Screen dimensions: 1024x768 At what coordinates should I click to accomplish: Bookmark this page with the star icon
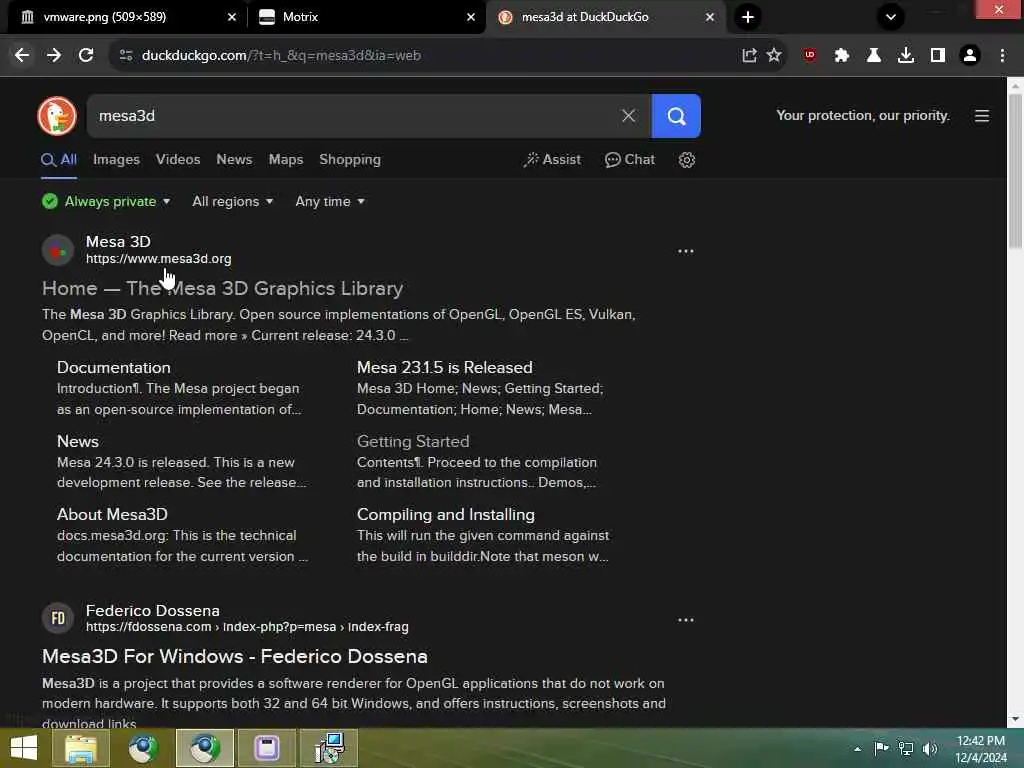tap(774, 56)
